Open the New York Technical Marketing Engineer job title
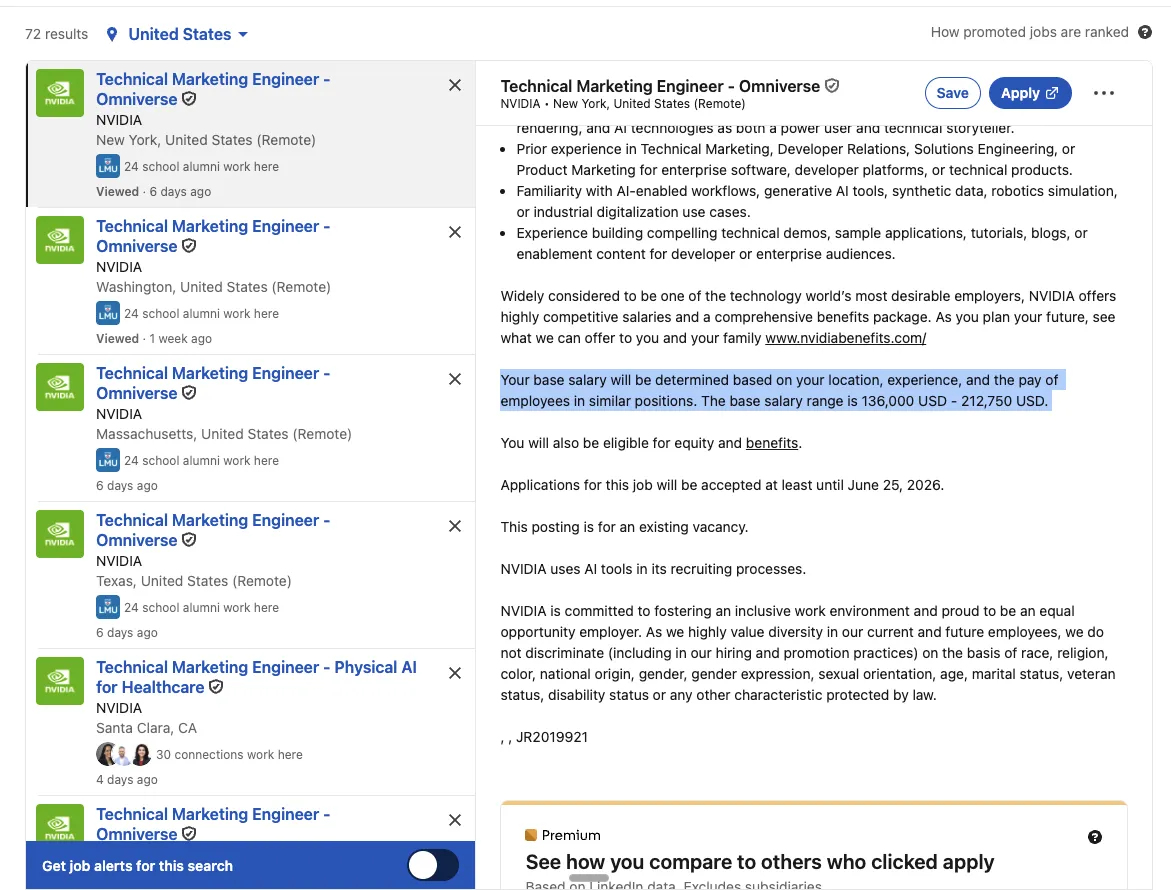The height and width of the screenshot is (890, 1171). tap(213, 89)
